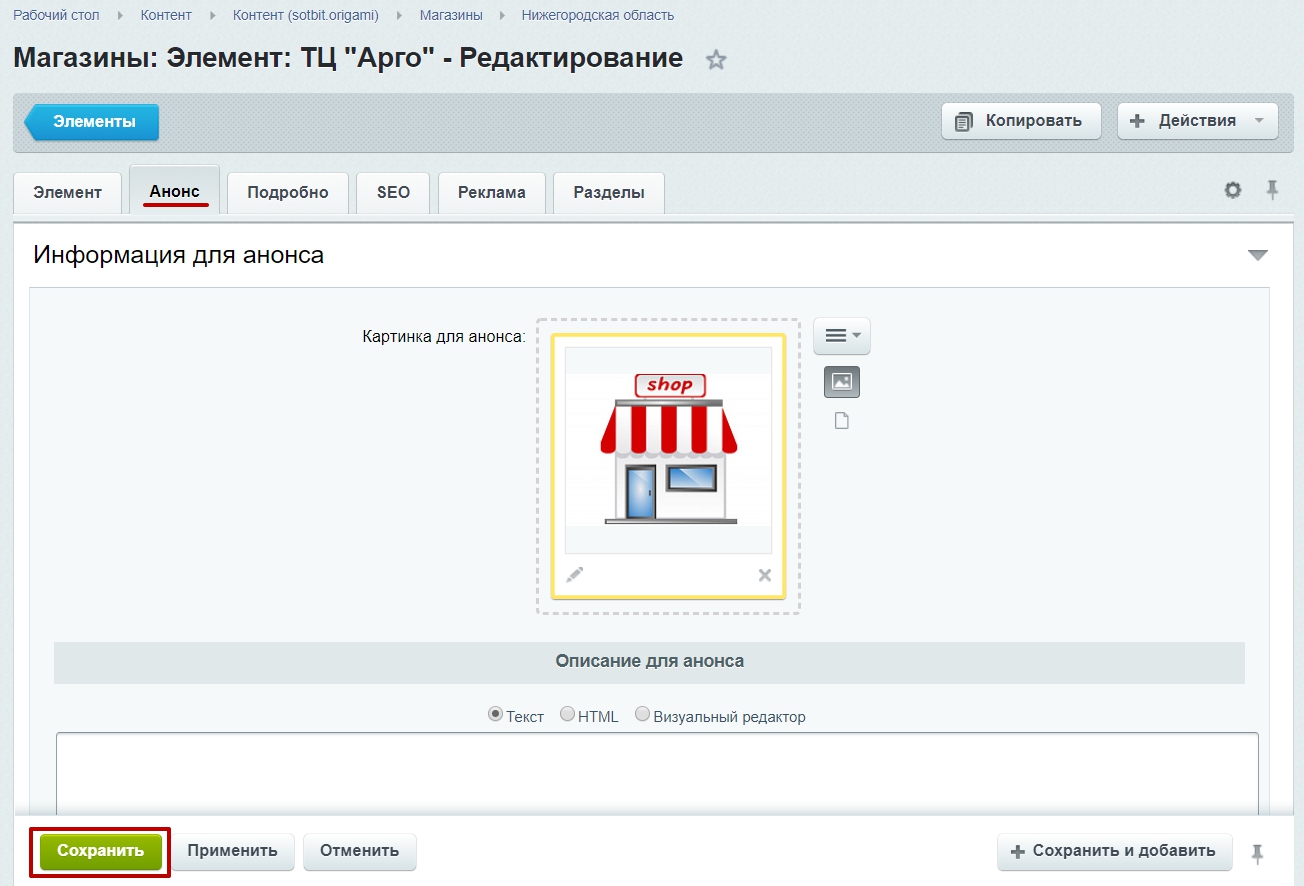This screenshot has height=886, width=1304.
Task: Click the Картинка для анонса label
Action: pyautogui.click(x=444, y=337)
